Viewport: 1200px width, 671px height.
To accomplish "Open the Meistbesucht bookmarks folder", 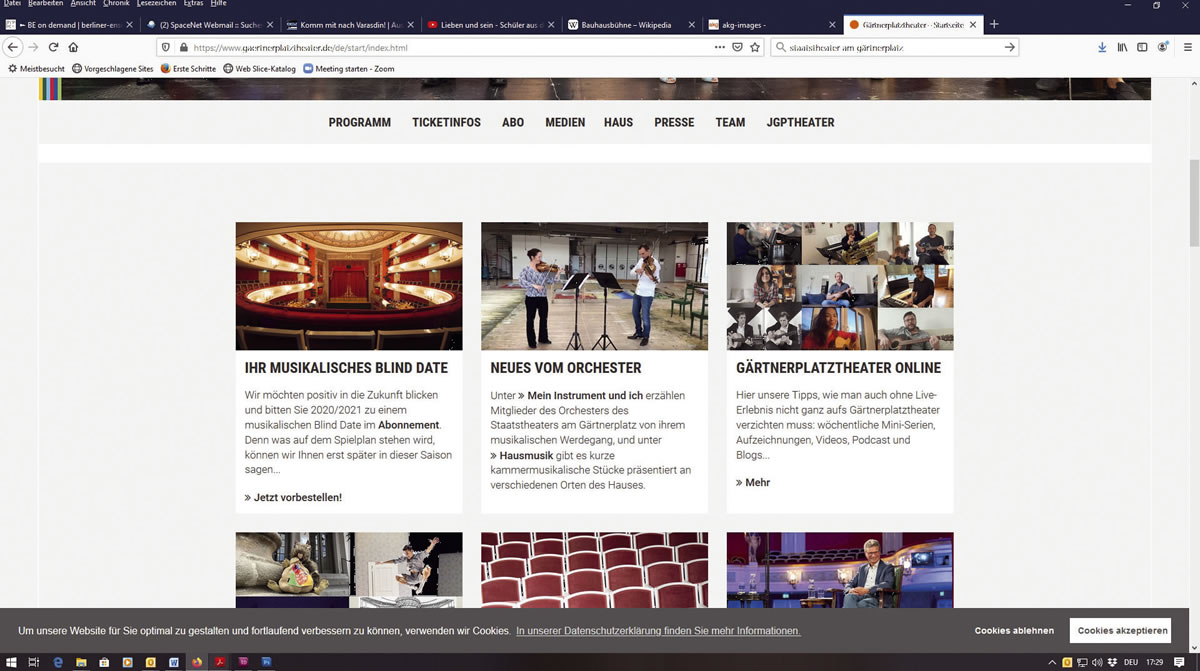I will (x=37, y=69).
